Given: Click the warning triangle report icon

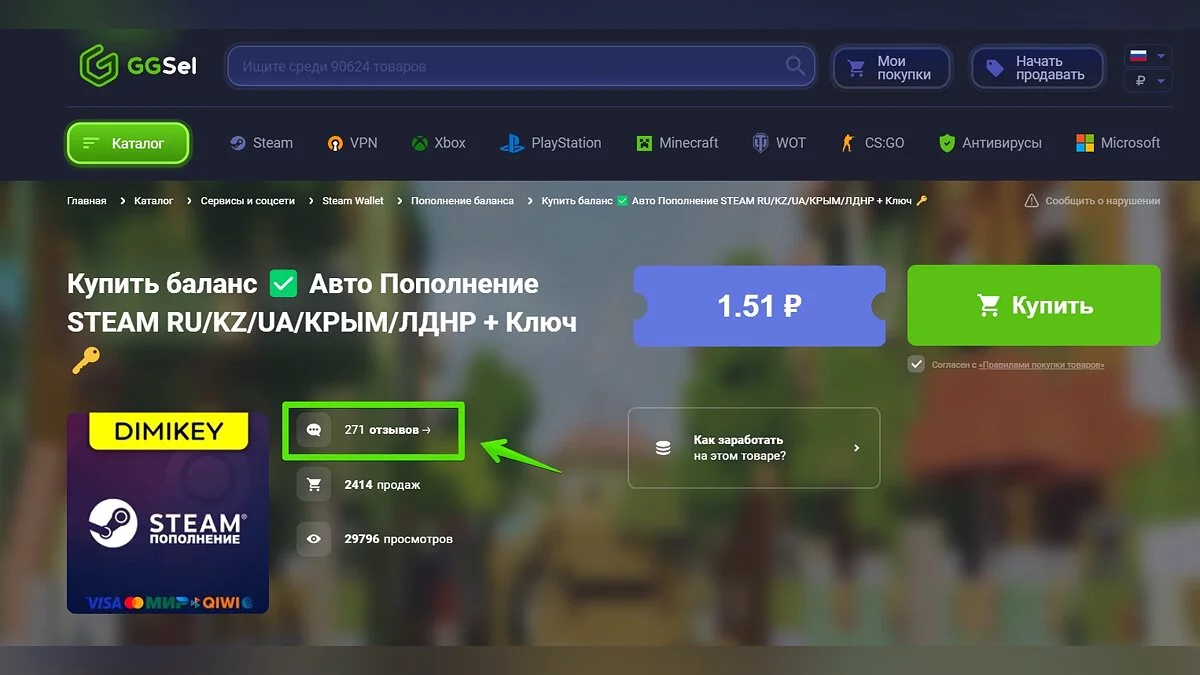Looking at the screenshot, I should 1031,201.
